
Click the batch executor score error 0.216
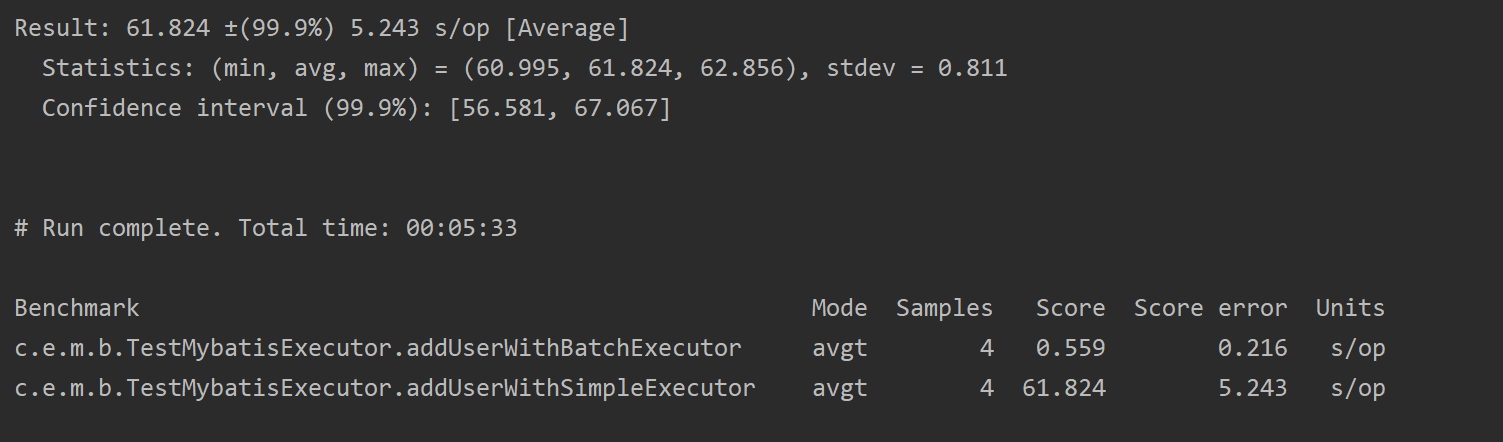click(x=1252, y=348)
